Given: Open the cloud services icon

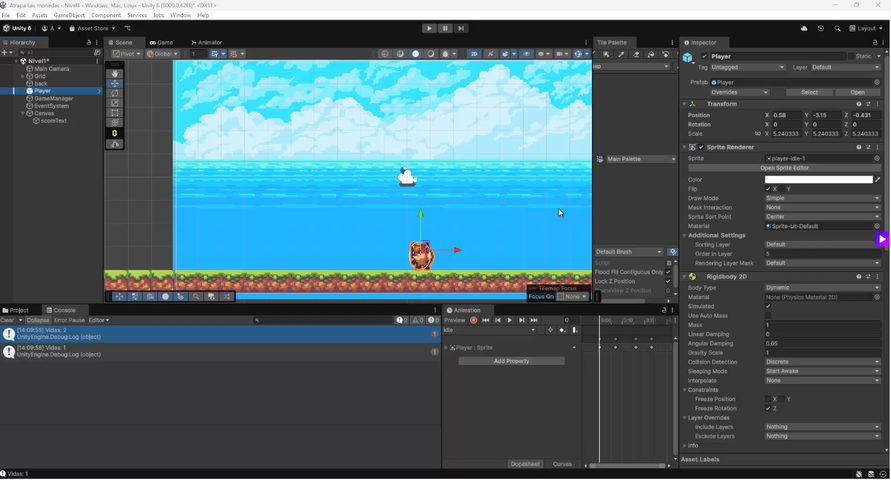Looking at the screenshot, I should click(804, 28).
